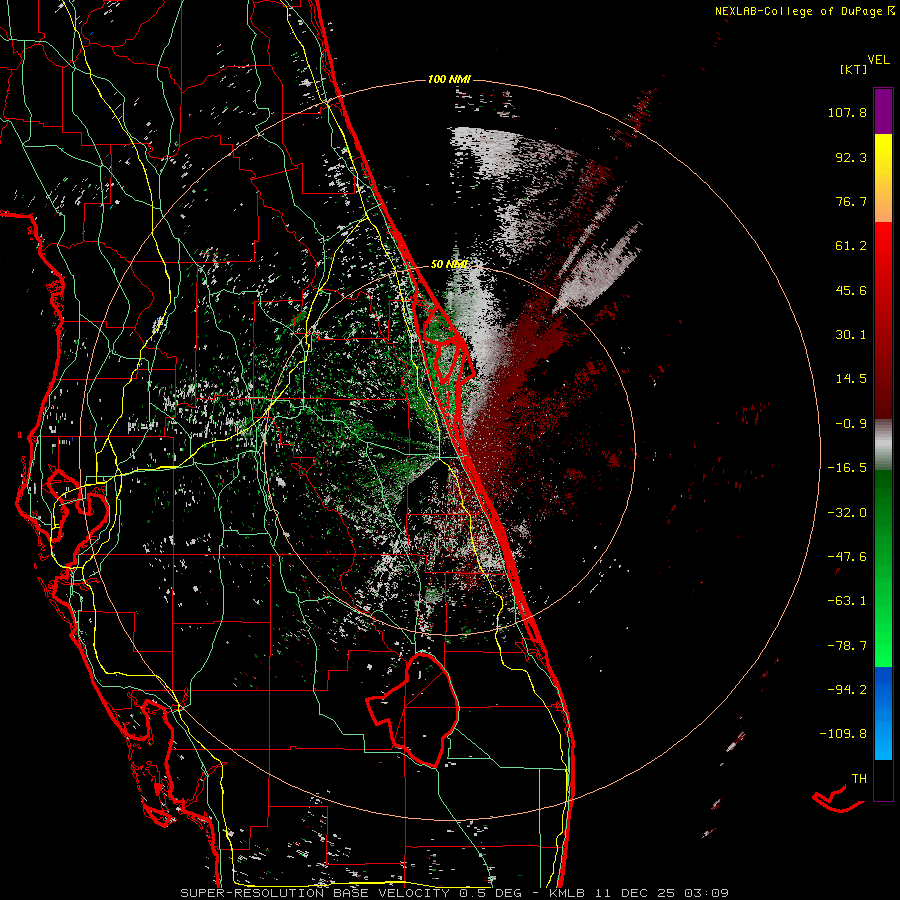Click the -78.7 velocity scale value

pyautogui.click(x=847, y=645)
